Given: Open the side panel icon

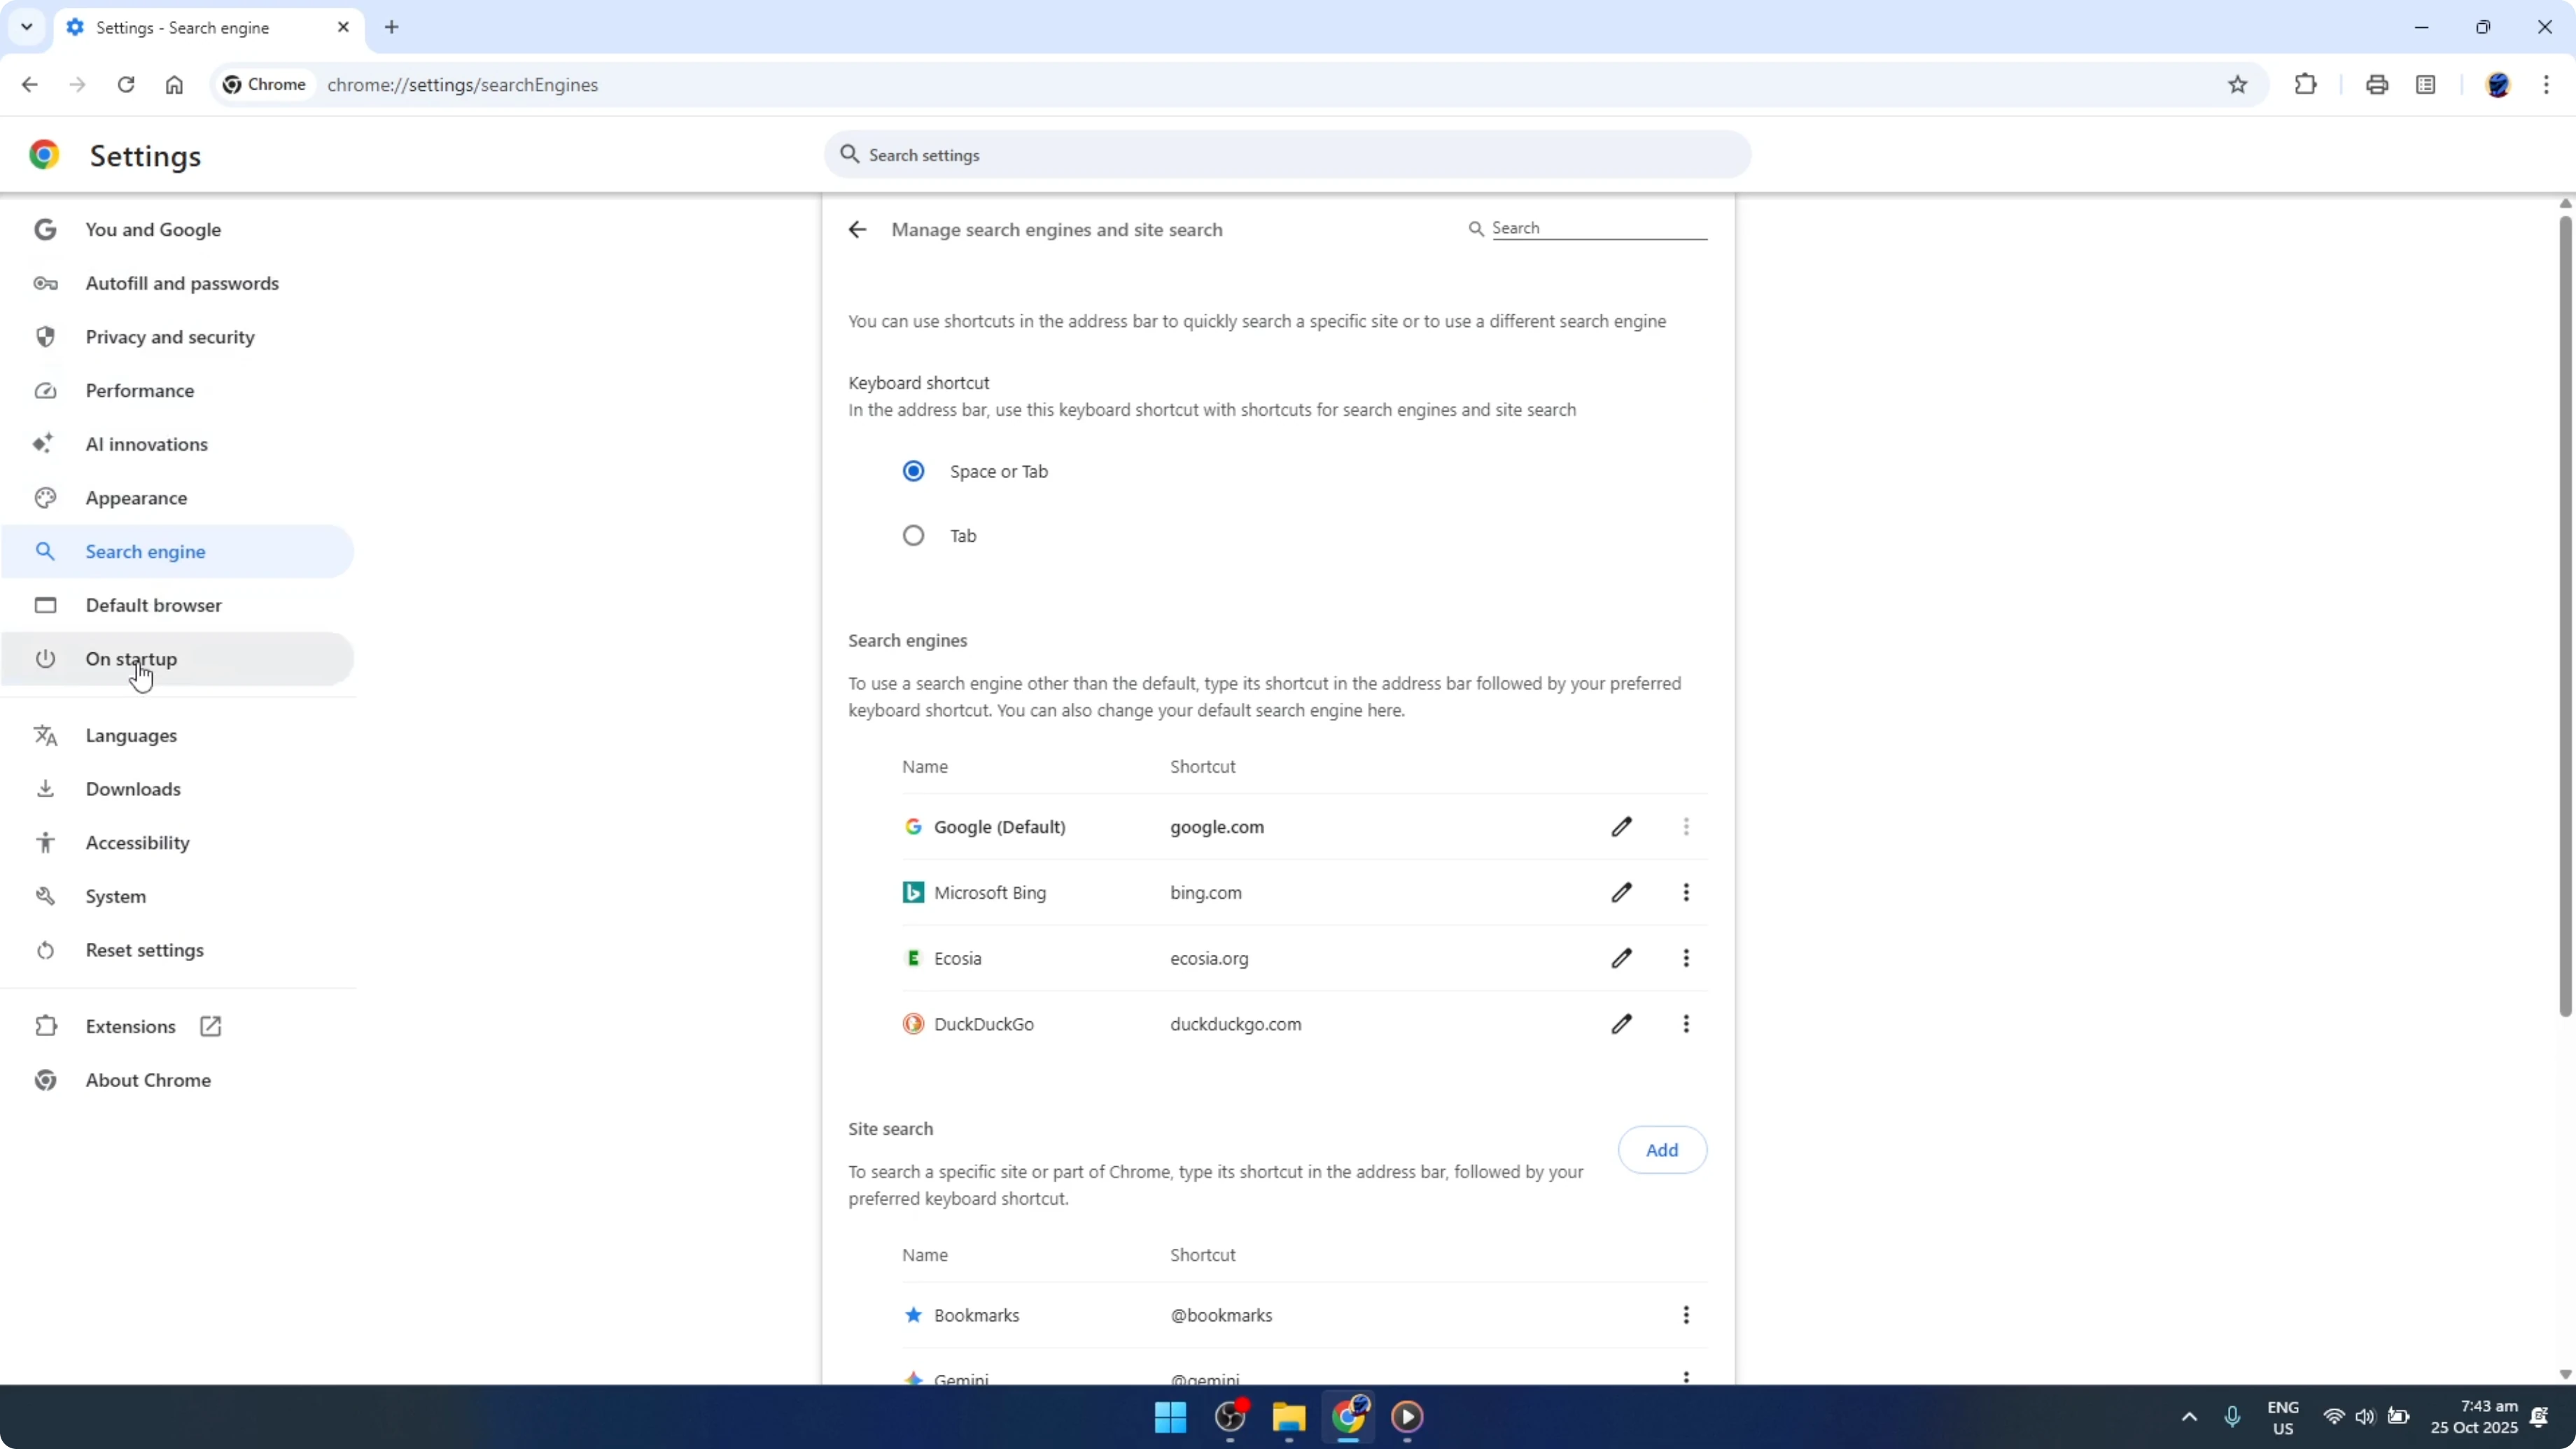Looking at the screenshot, I should [x=2426, y=85].
